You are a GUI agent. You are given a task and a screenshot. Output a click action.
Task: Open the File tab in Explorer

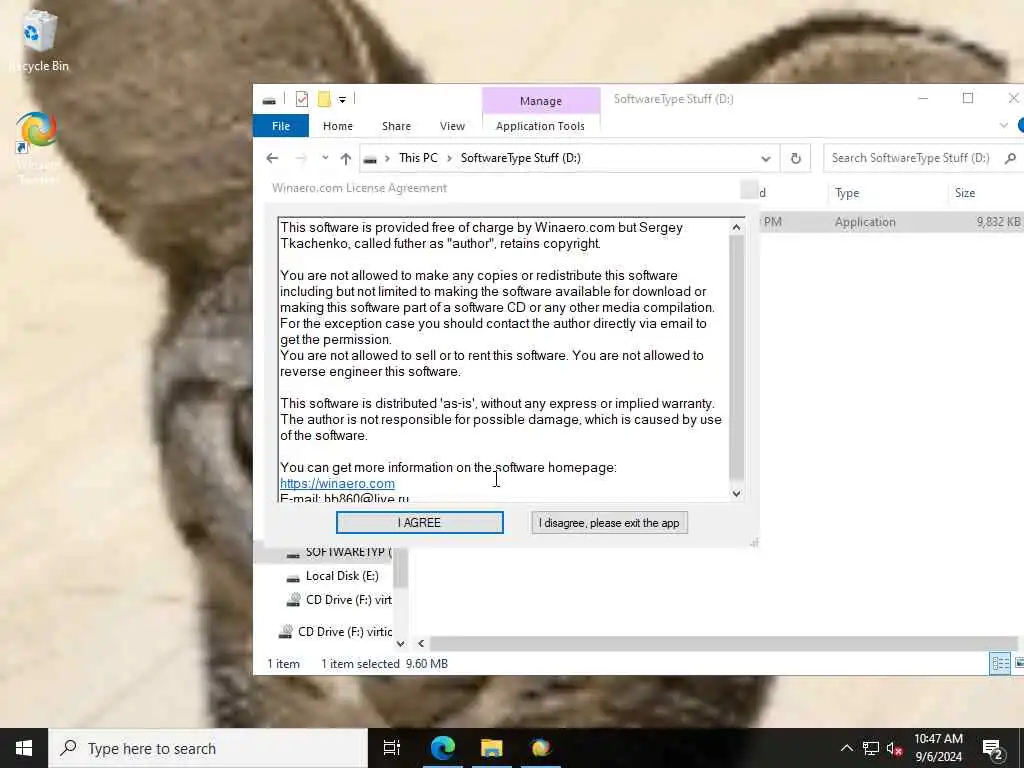(x=281, y=126)
